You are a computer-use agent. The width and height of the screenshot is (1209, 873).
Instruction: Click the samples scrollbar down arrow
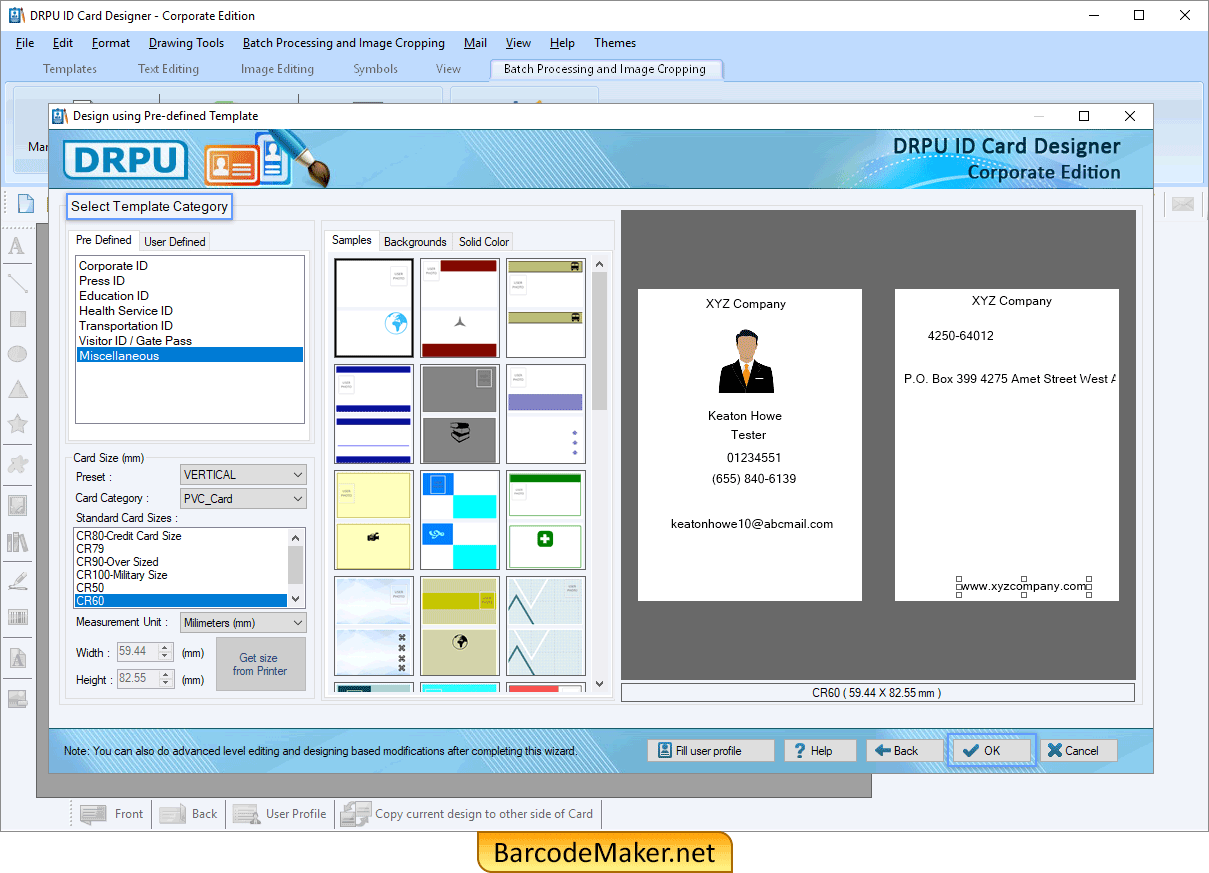point(600,684)
